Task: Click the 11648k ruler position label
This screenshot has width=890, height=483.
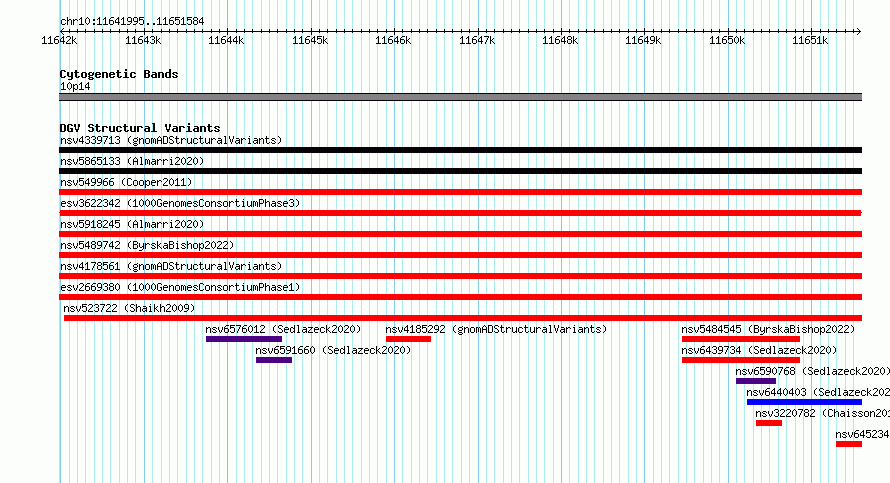Action: 560,40
